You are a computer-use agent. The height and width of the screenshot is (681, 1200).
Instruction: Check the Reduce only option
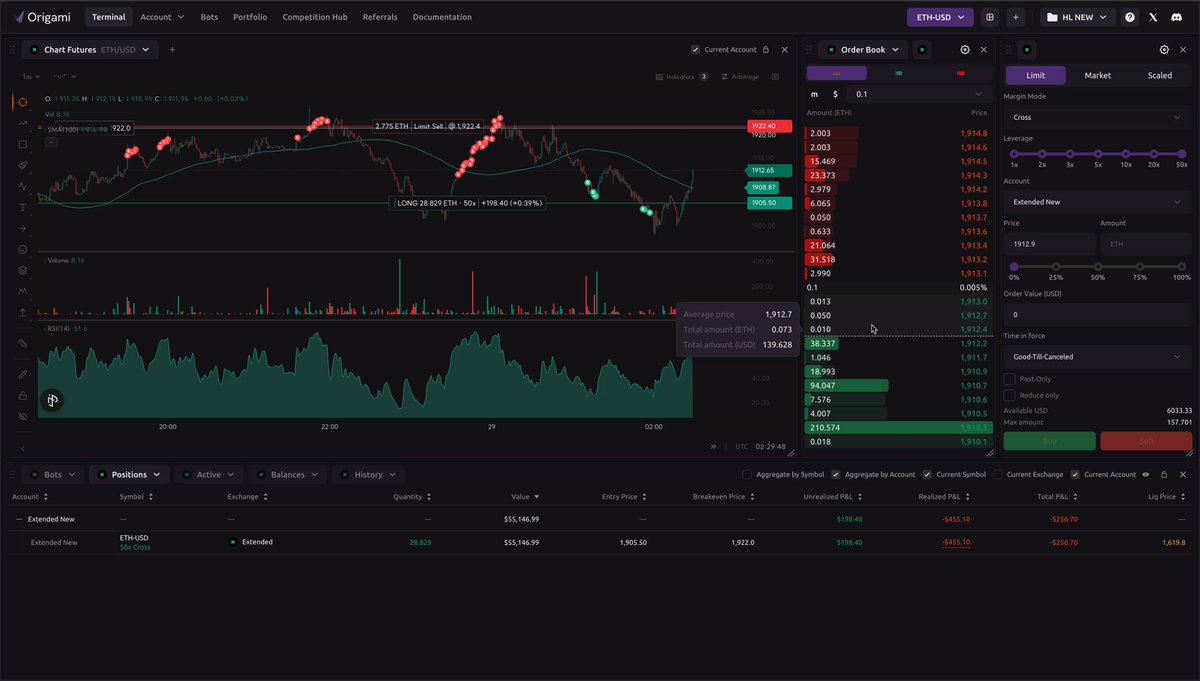tap(1010, 395)
